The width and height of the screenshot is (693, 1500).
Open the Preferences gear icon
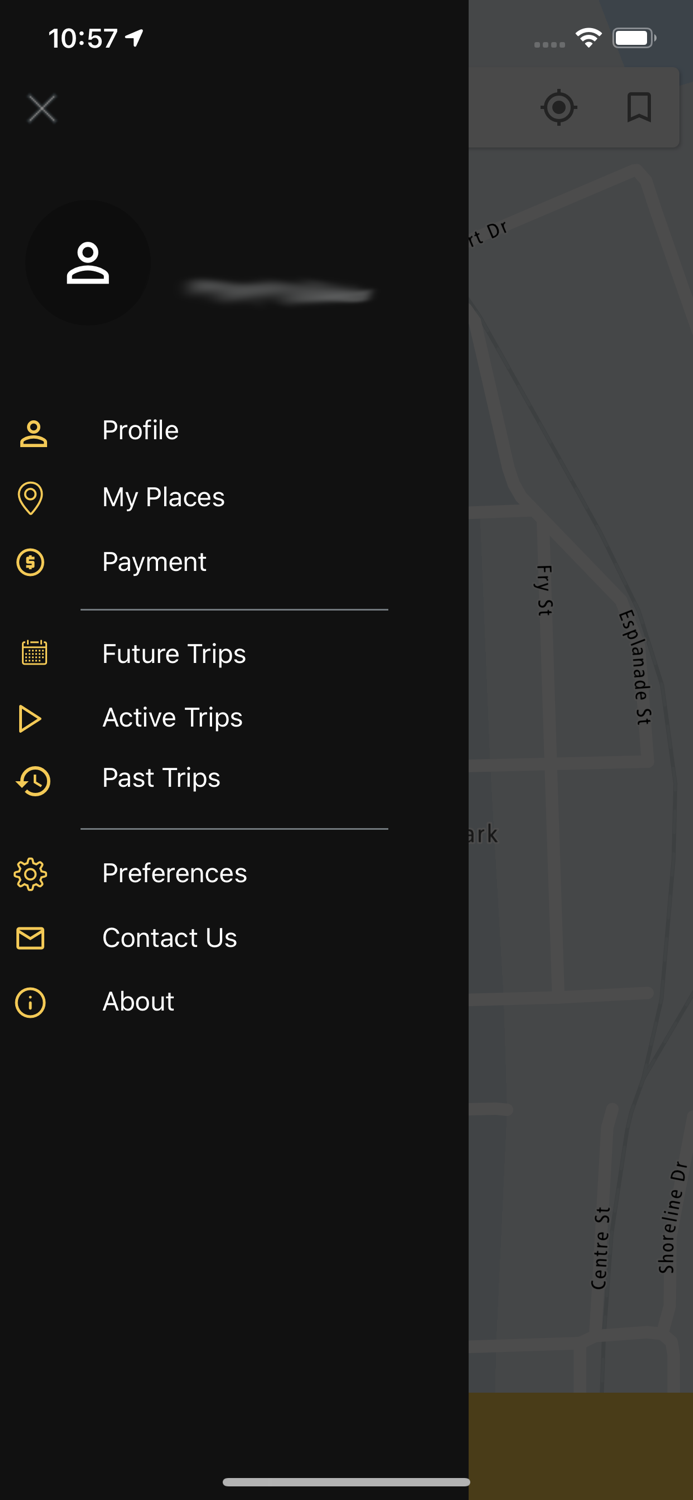click(31, 874)
